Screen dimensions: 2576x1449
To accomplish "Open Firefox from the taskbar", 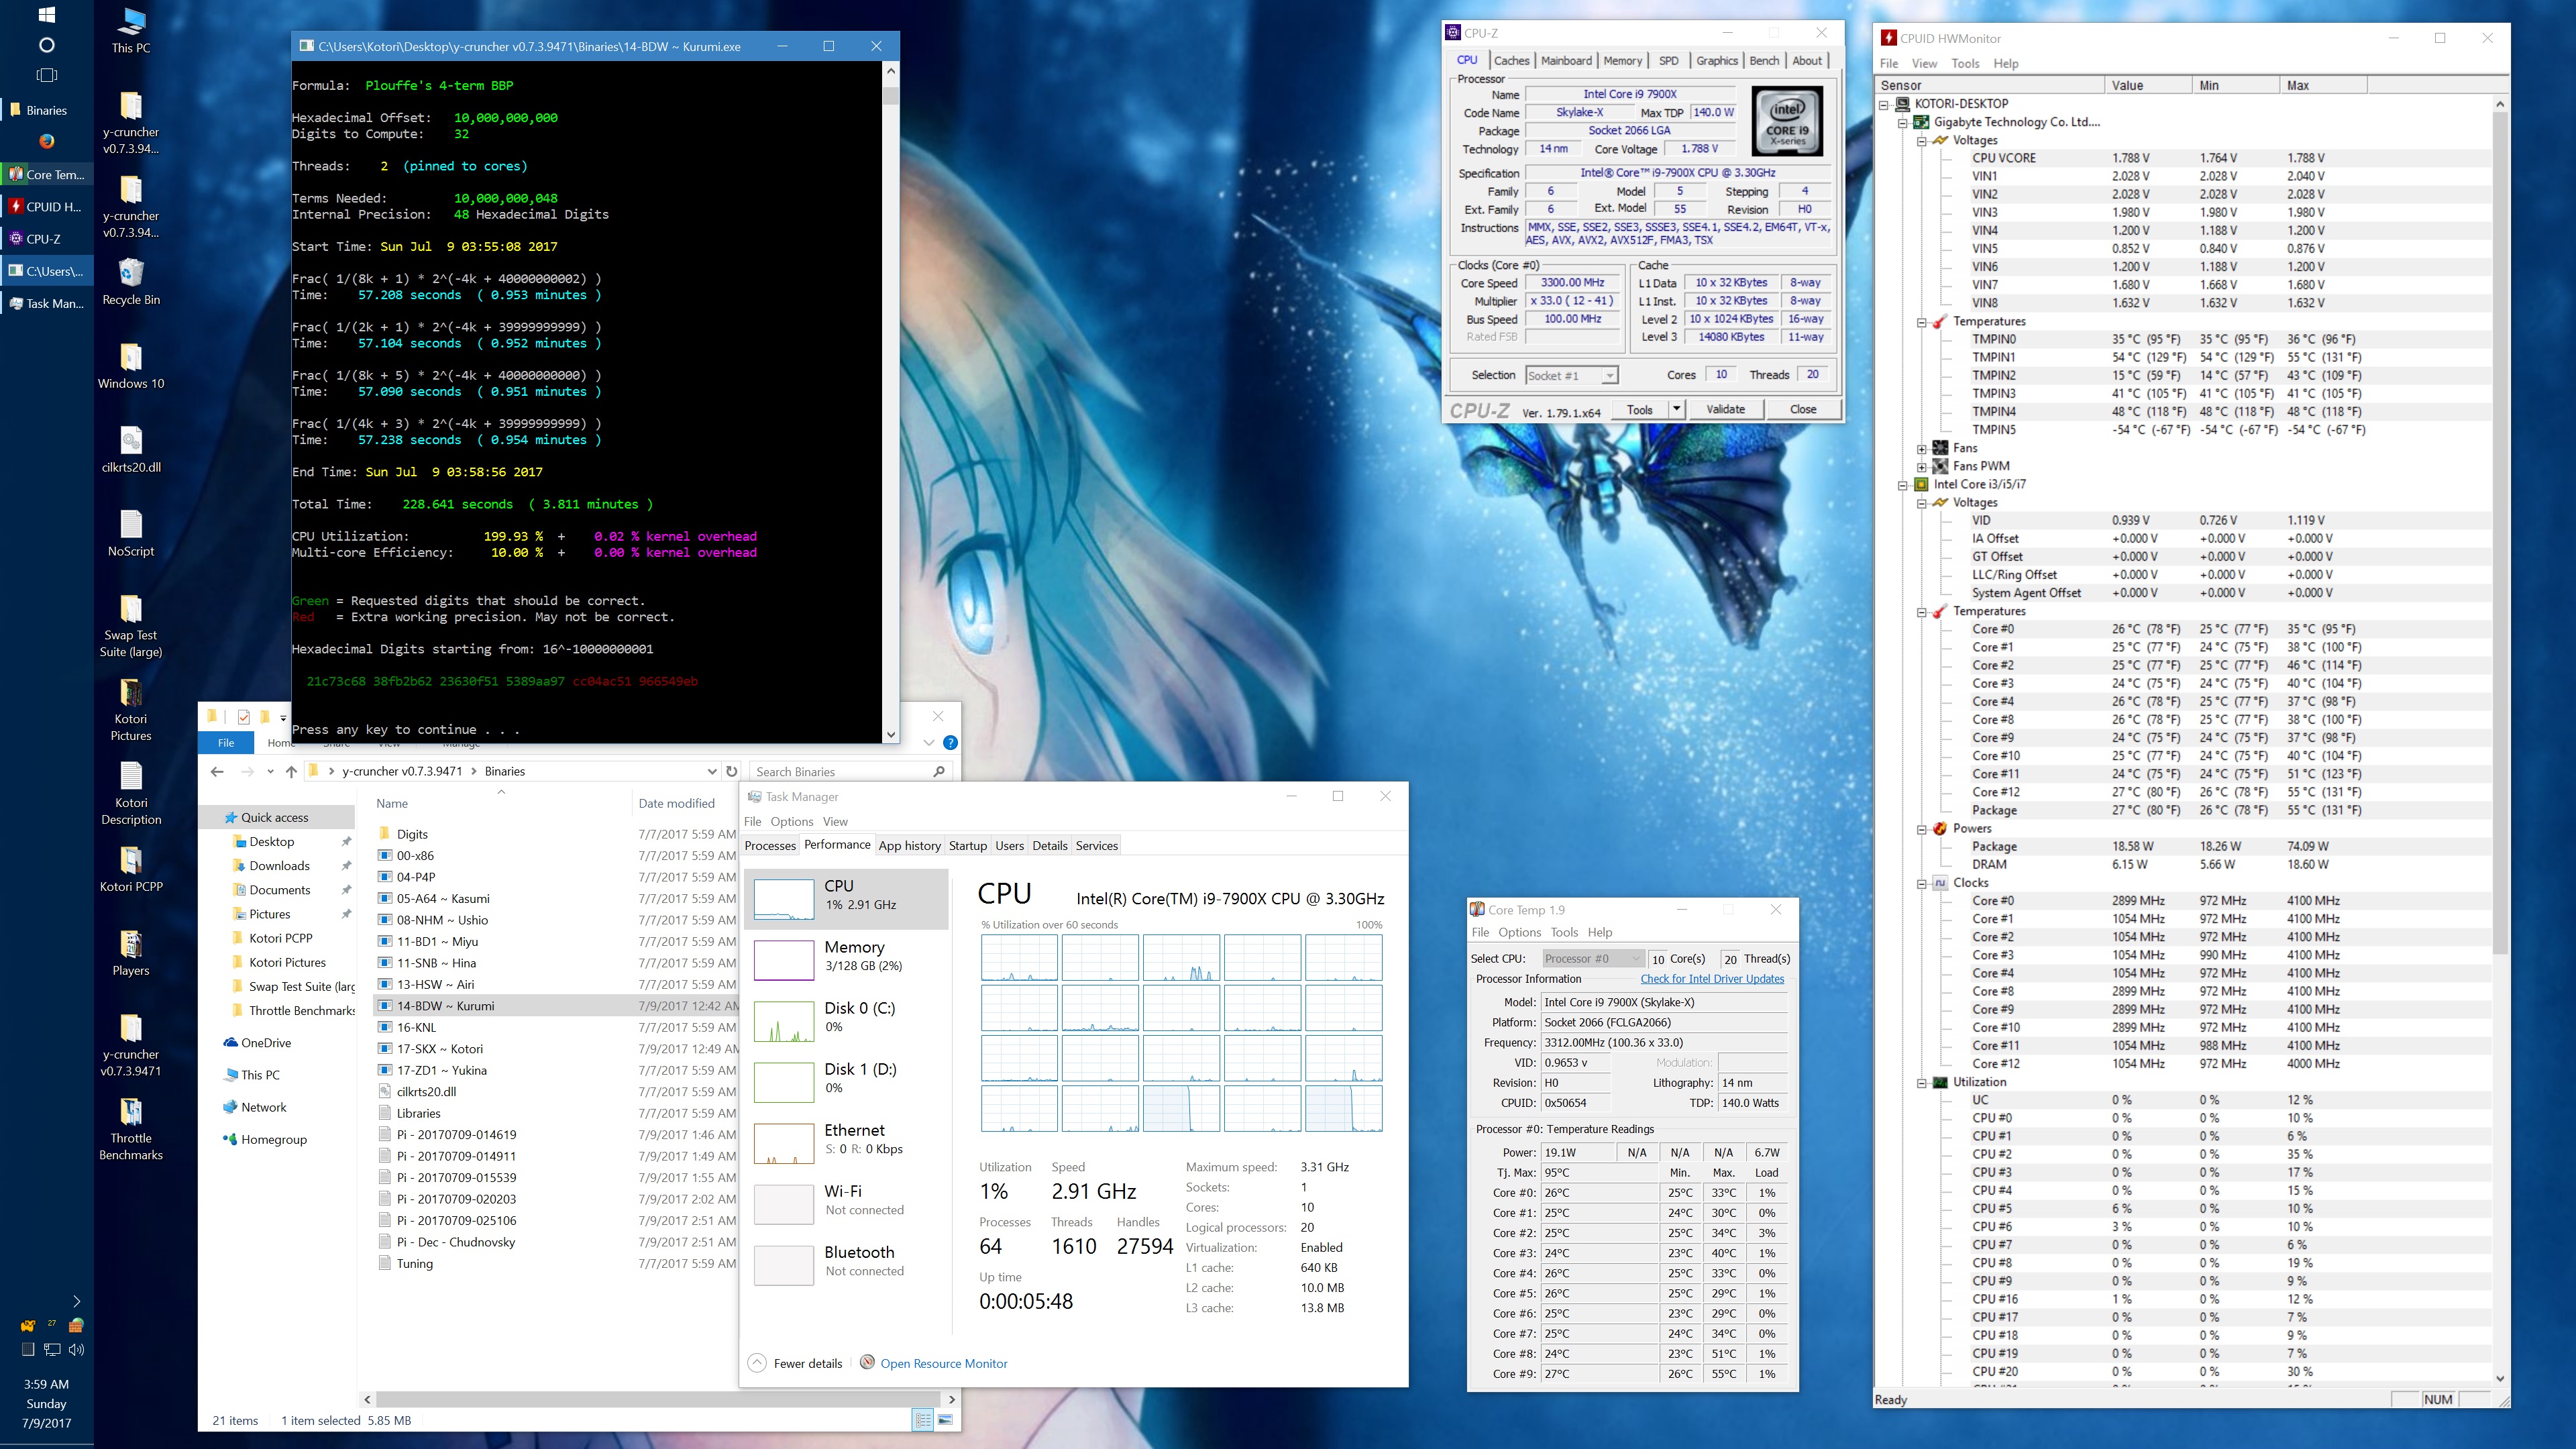I will click(46, 141).
